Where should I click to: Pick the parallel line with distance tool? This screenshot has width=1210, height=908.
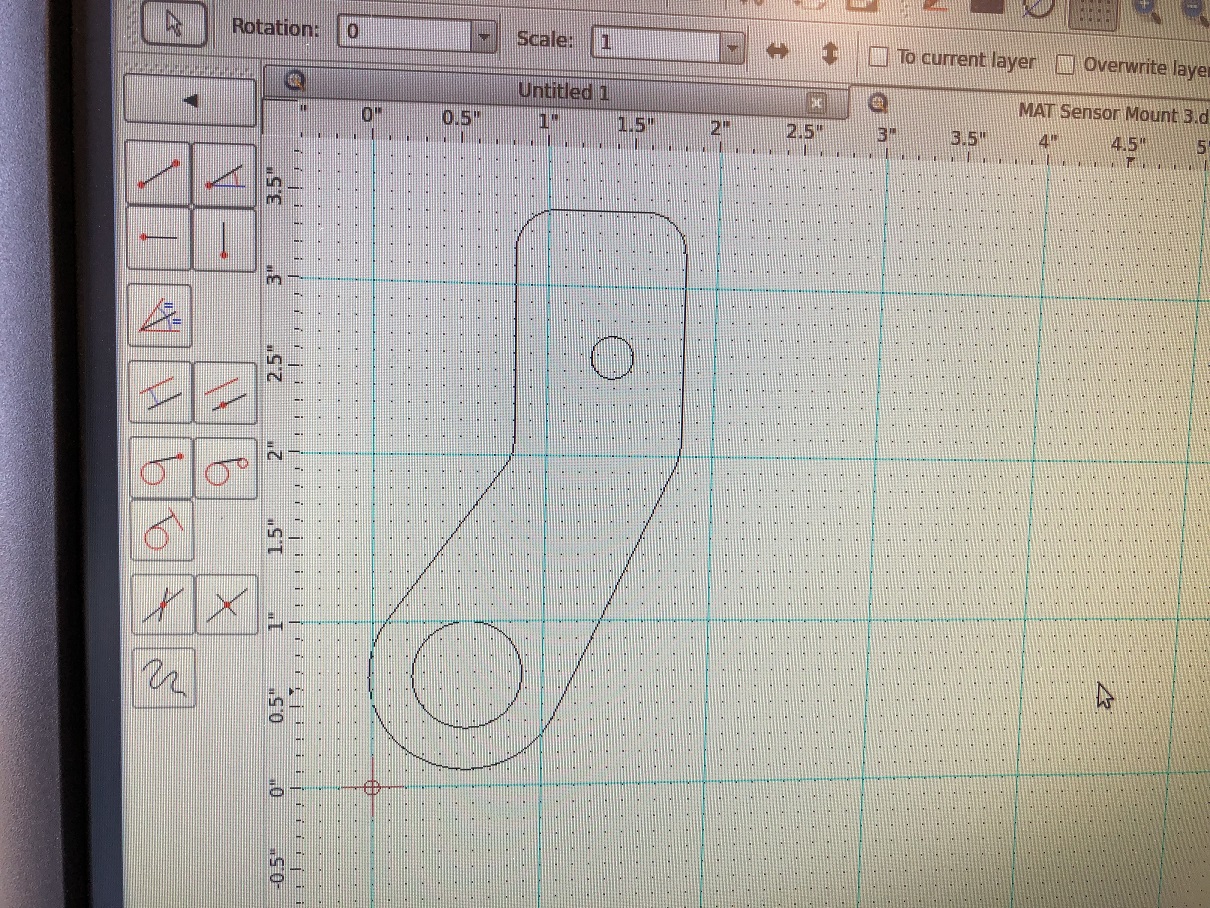click(x=160, y=393)
